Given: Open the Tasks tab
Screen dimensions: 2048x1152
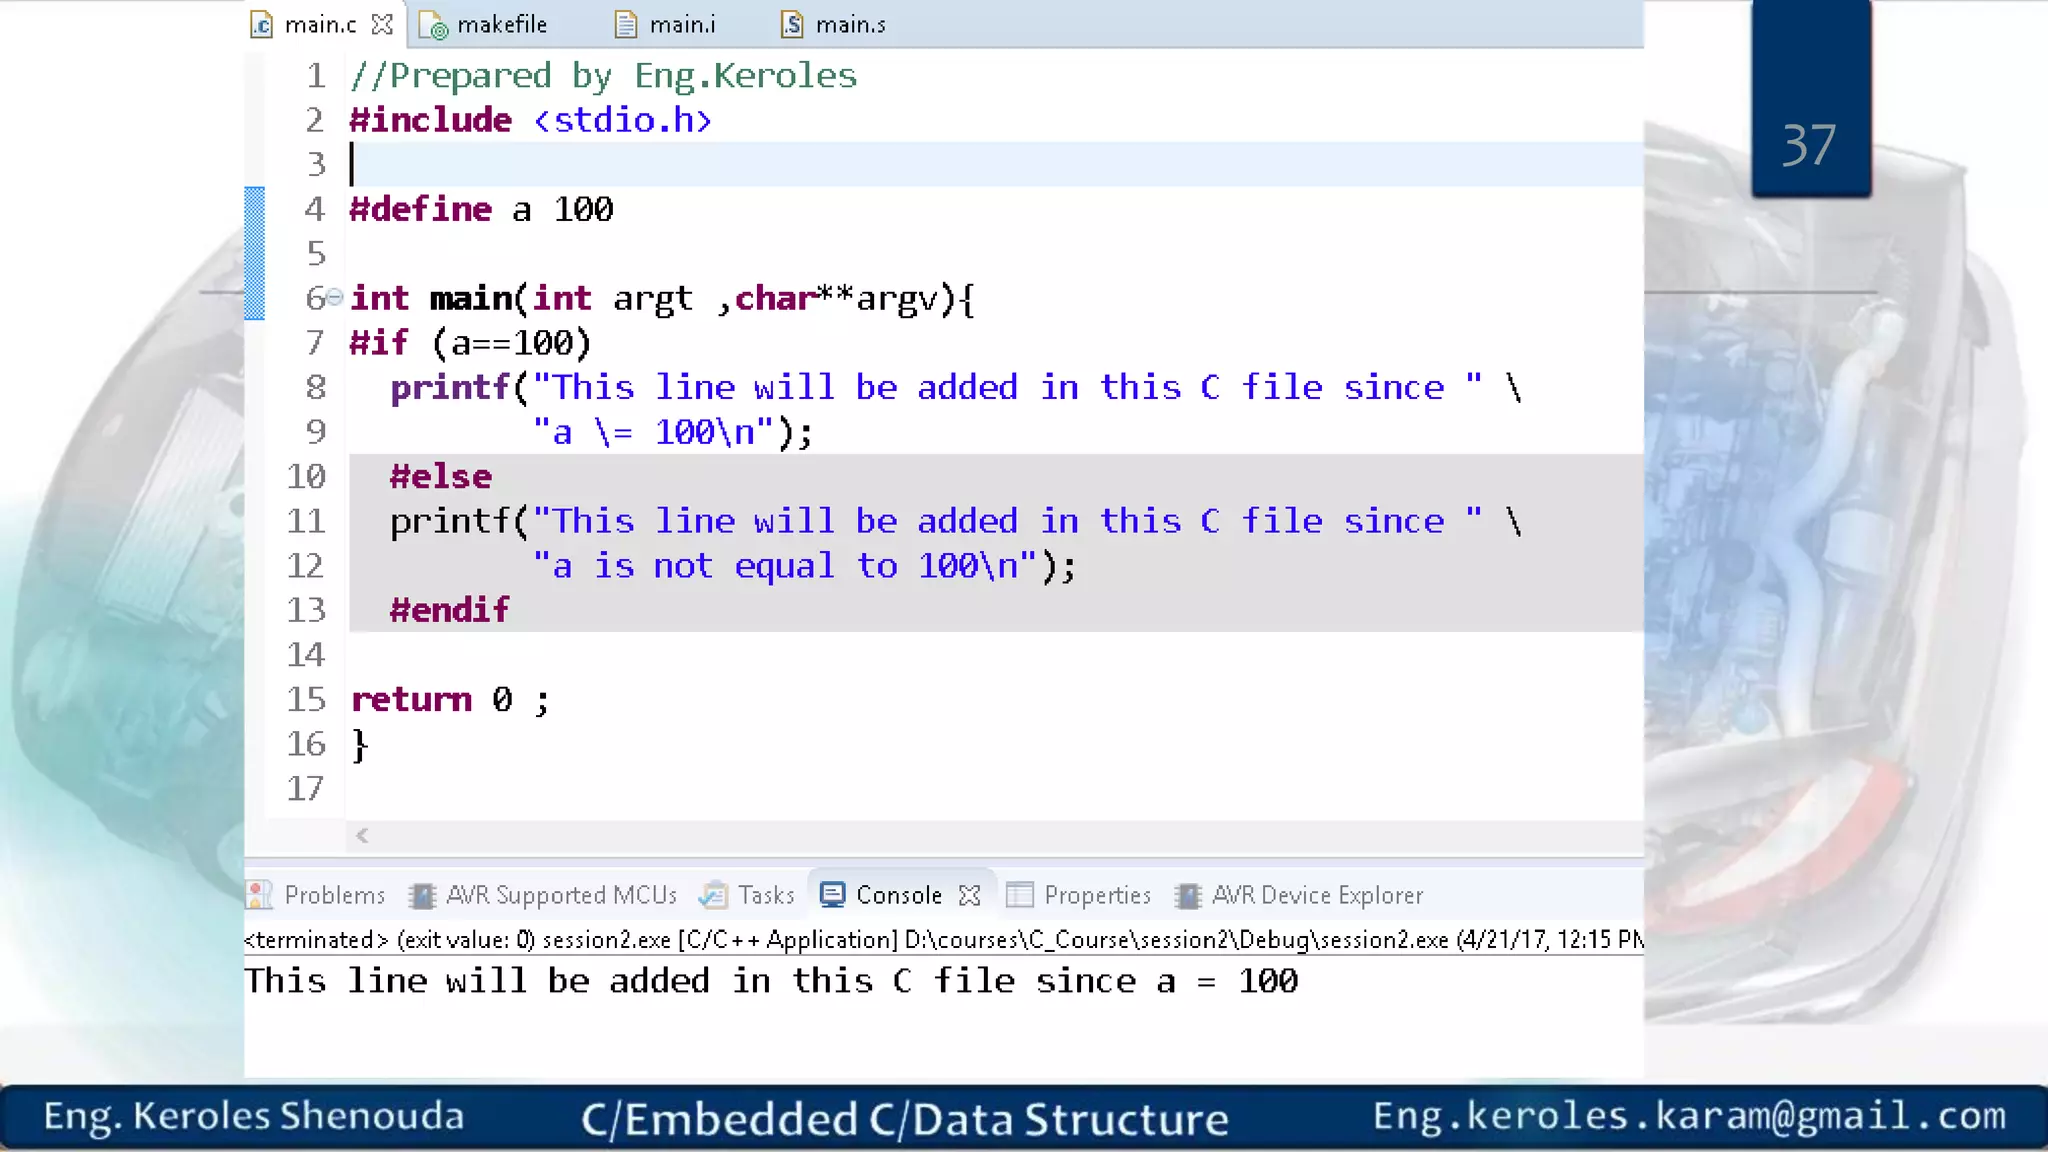Looking at the screenshot, I should pyautogui.click(x=765, y=895).
